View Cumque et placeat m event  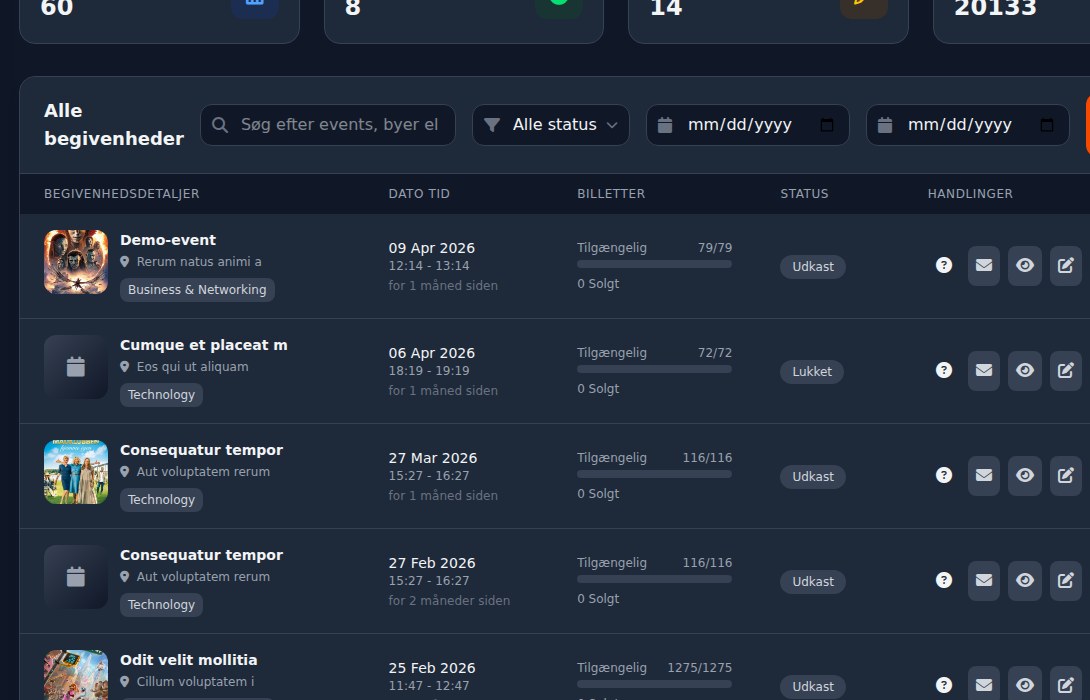tap(1025, 371)
